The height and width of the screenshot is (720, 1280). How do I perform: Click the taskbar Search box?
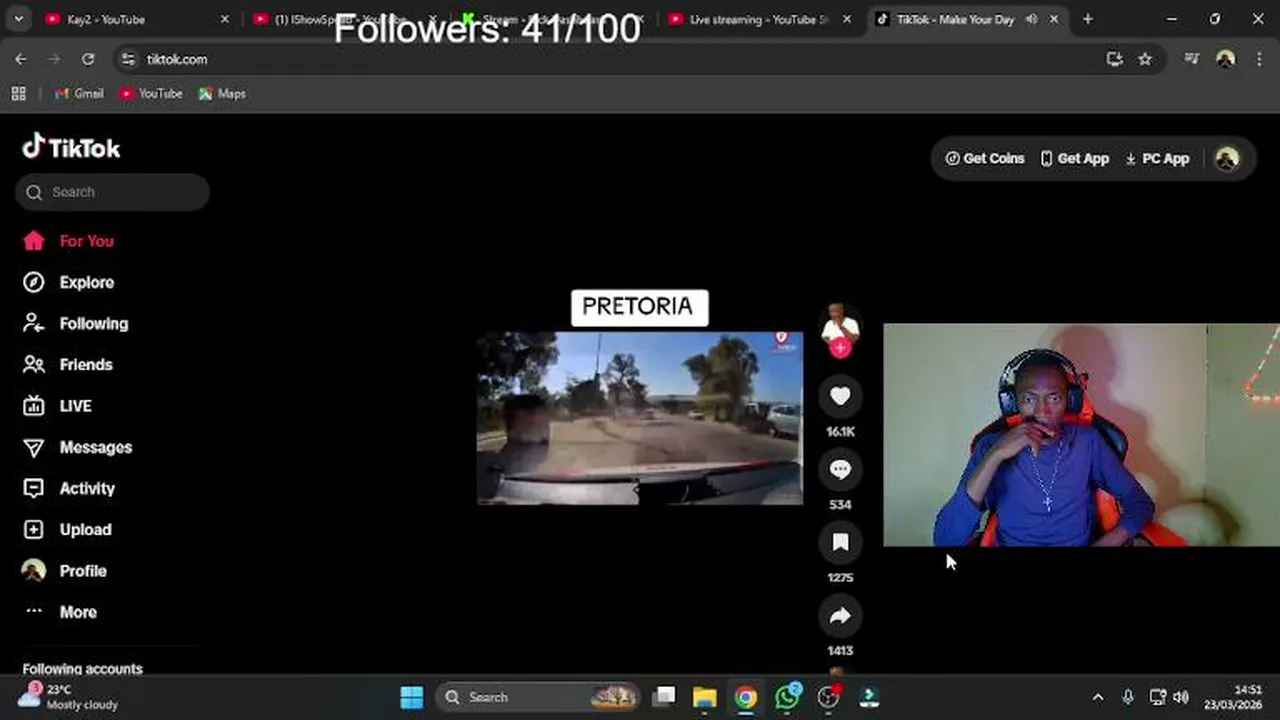point(539,697)
